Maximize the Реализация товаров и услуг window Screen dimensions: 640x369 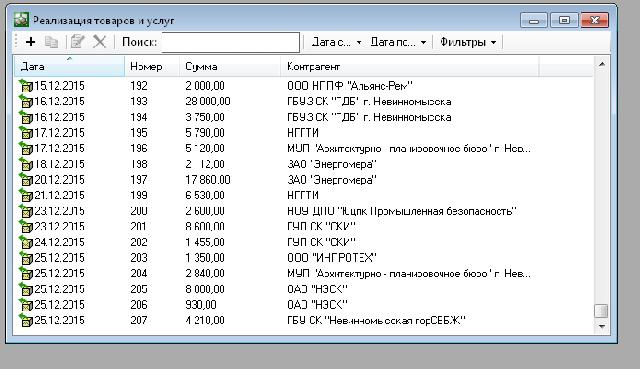pos(564,20)
